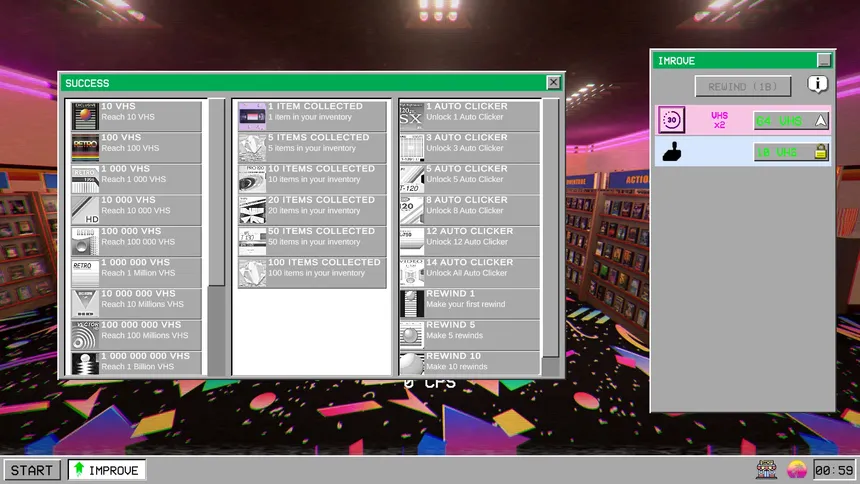
Task: Click the 1 Auto Clicker SX icon
Action: pos(412,116)
